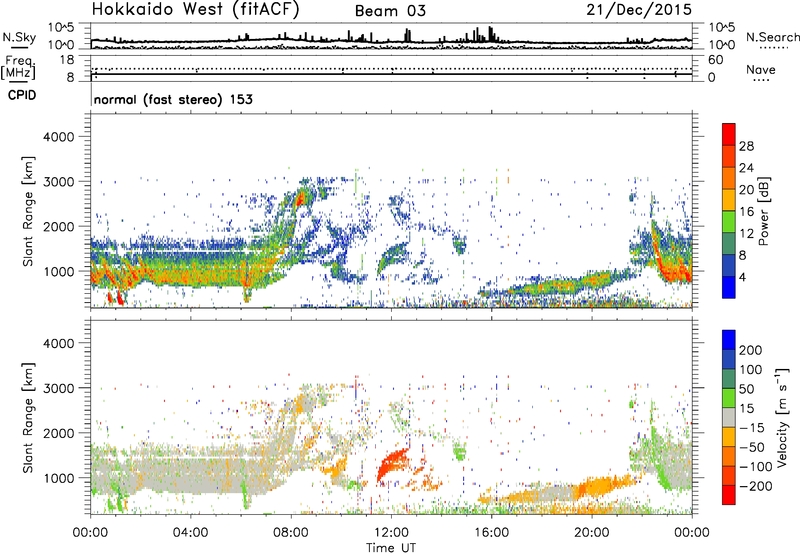
Task: Click the "Velocity [m s-1]" colorbar label
Action: [x=781, y=417]
